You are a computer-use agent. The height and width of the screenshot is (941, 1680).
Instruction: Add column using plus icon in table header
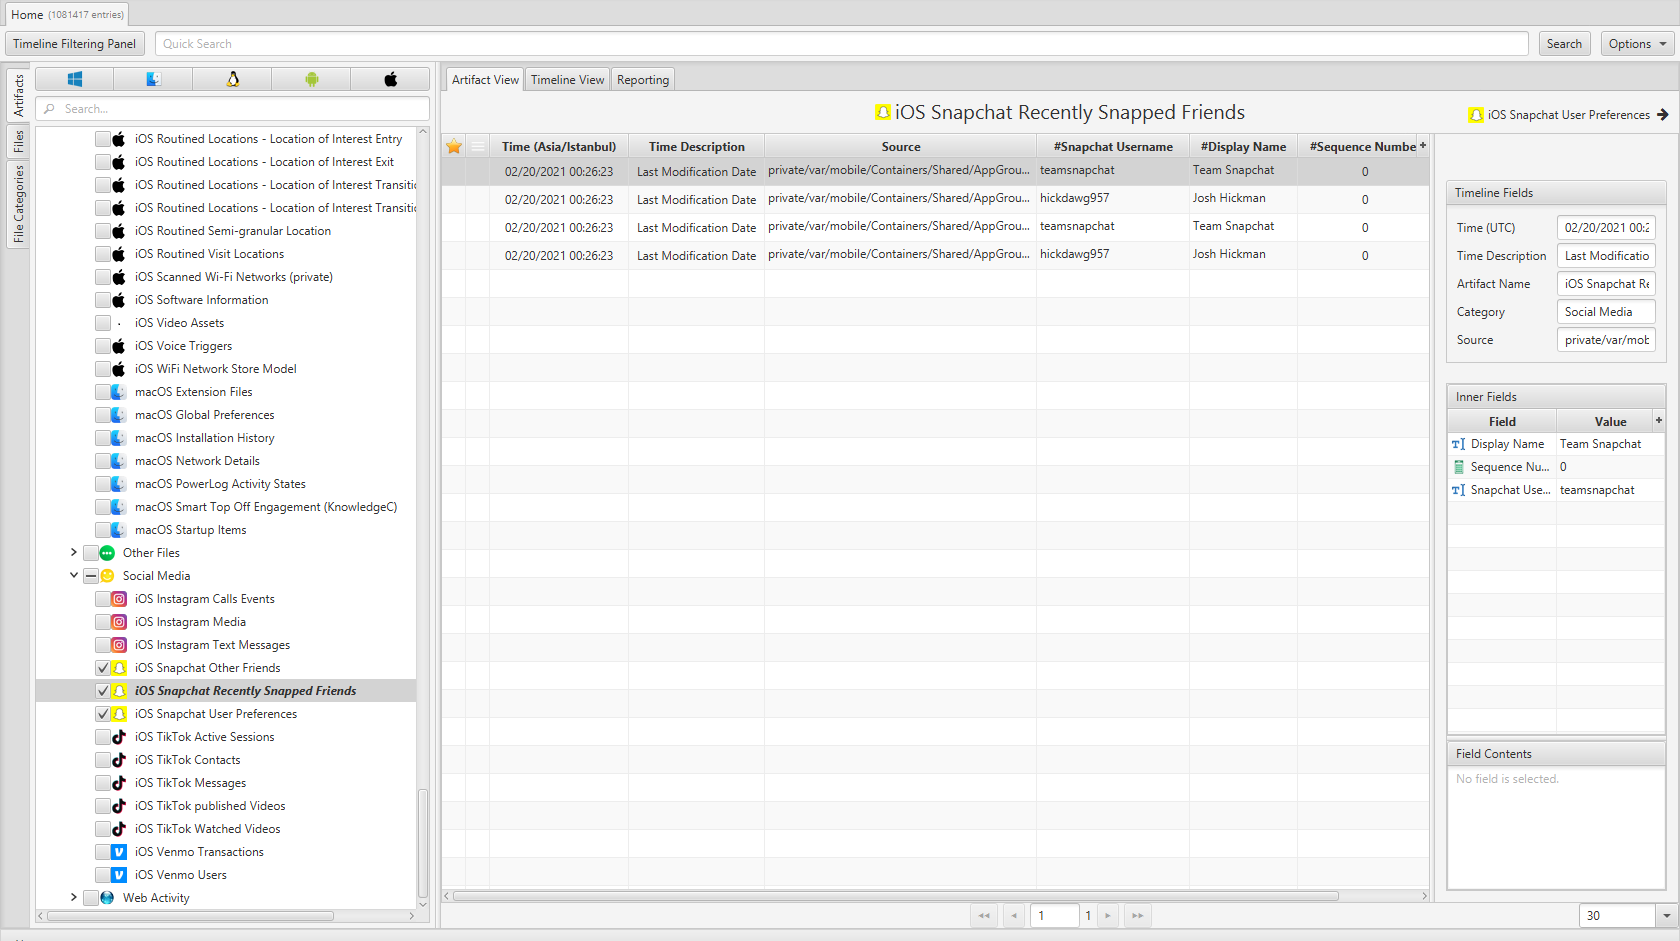click(1423, 146)
